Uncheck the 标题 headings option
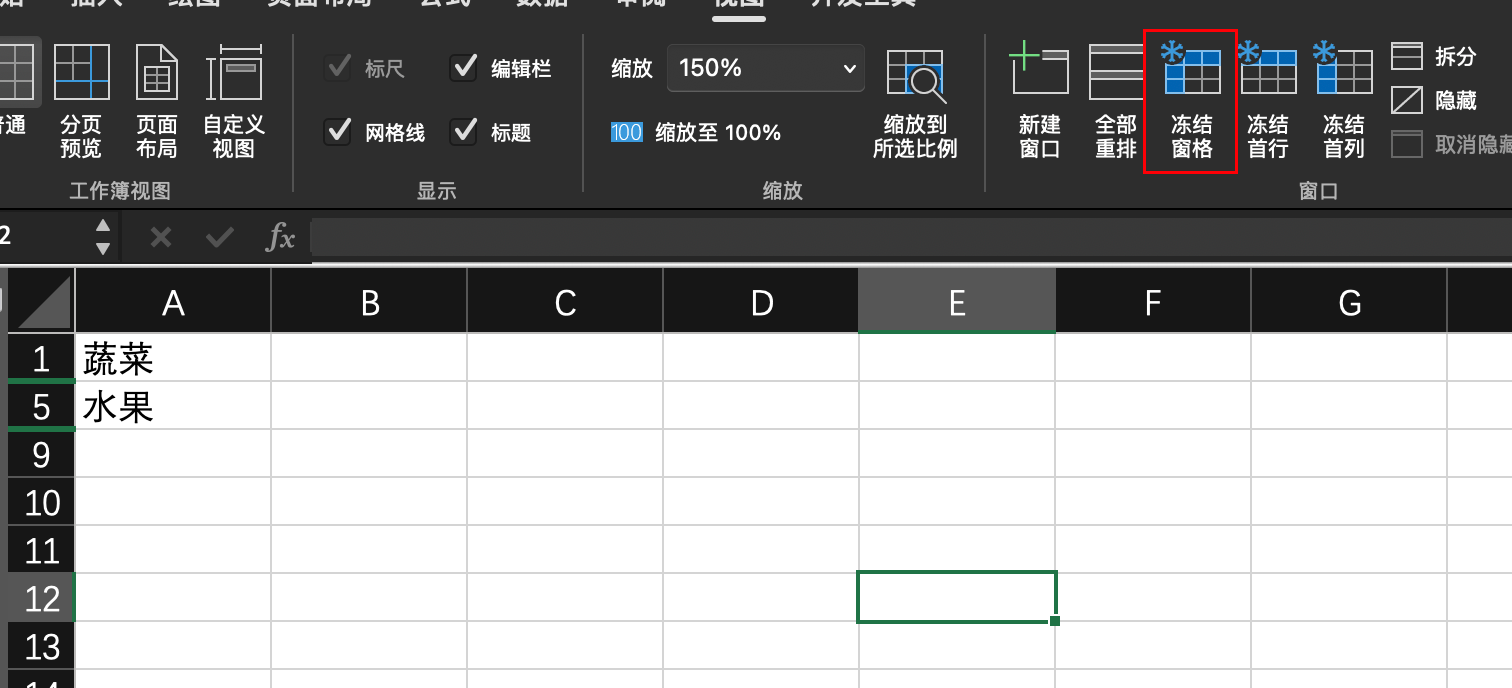The width and height of the screenshot is (1512, 688). click(464, 132)
